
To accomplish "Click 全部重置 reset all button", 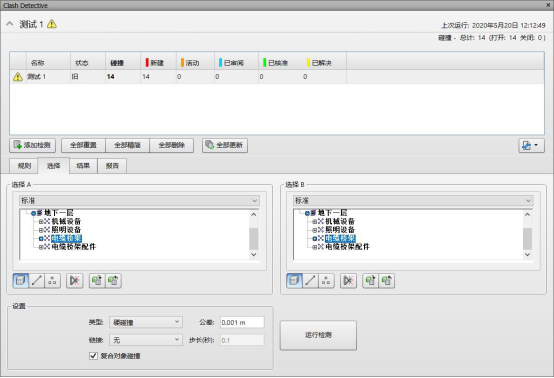I will pos(83,145).
